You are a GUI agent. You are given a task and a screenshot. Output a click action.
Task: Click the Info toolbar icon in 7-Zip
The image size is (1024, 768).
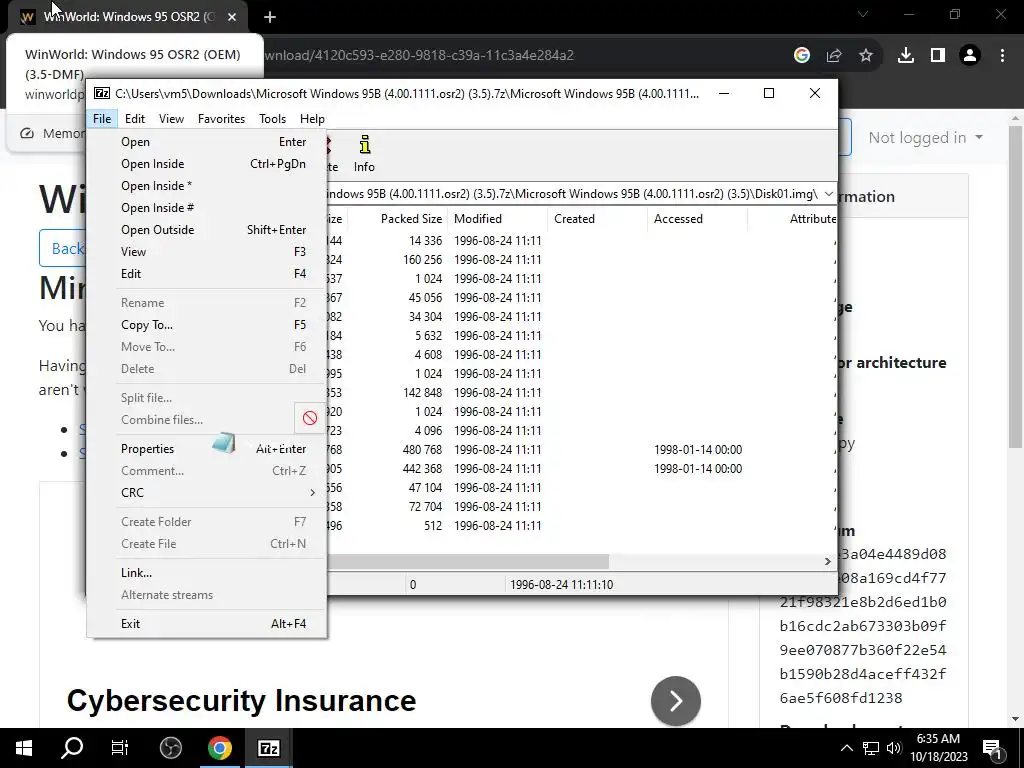364,154
